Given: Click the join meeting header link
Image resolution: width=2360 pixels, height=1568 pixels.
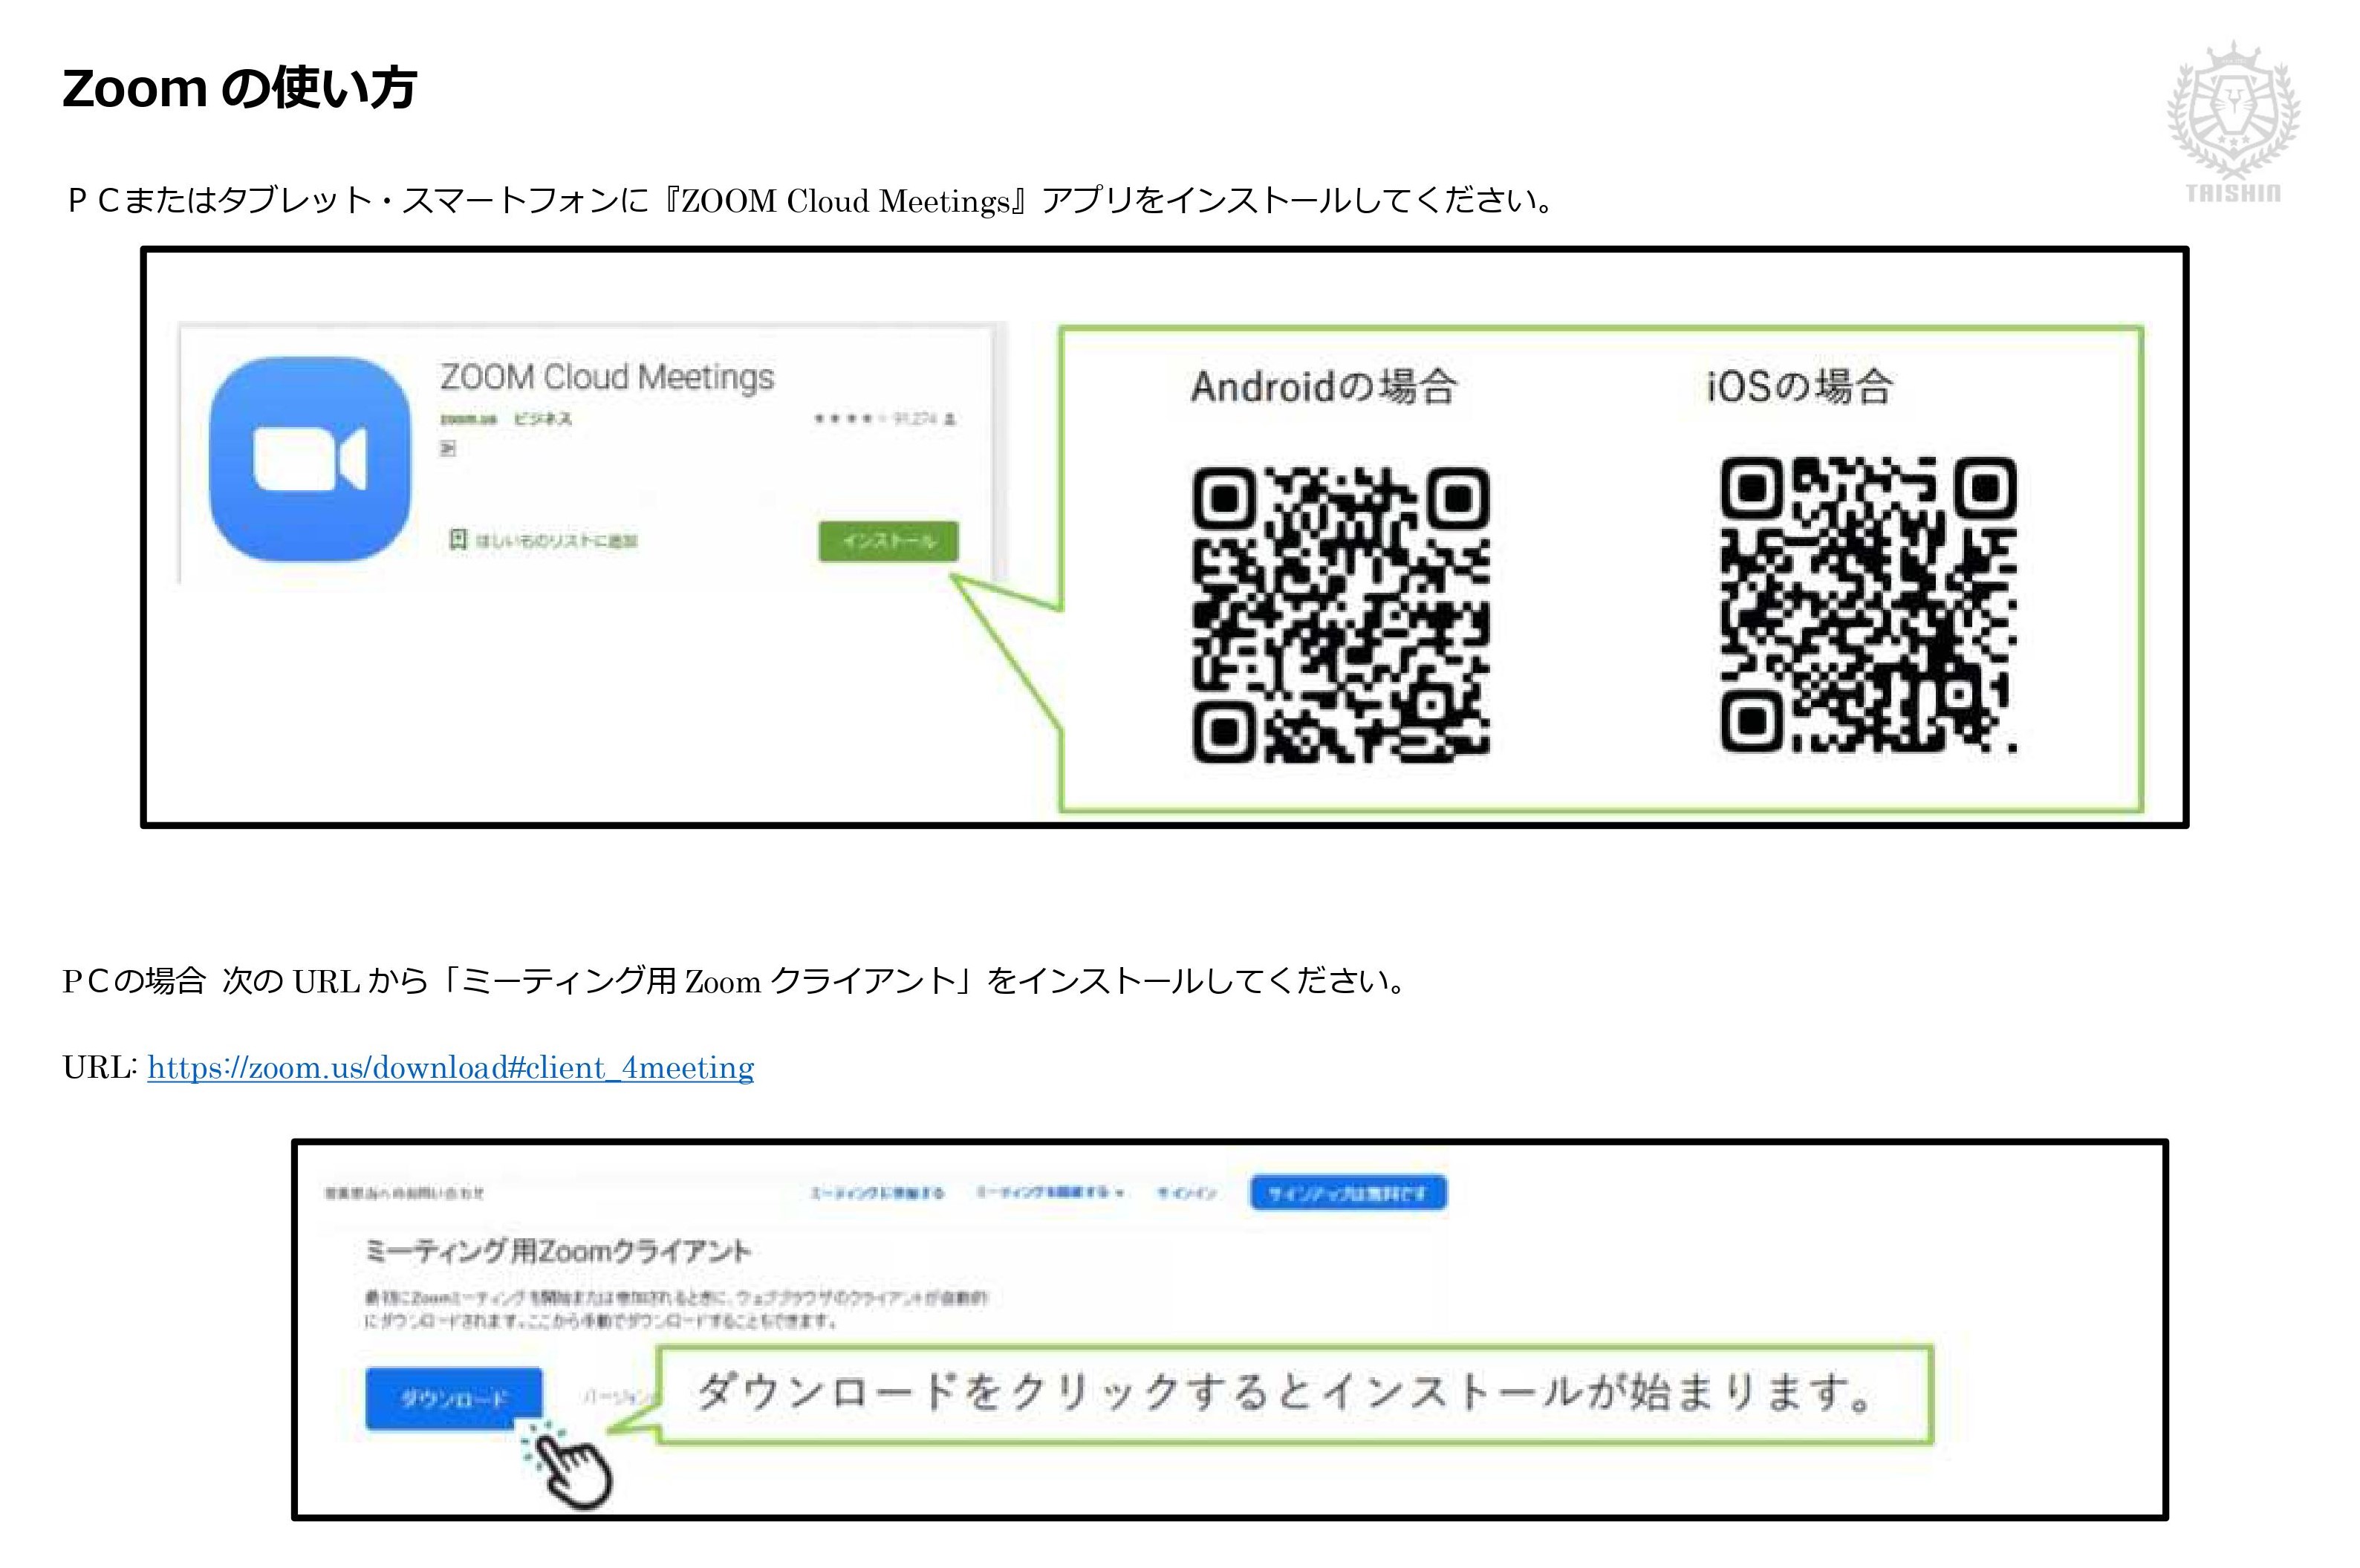Looking at the screenshot, I should pyautogui.click(x=877, y=1193).
